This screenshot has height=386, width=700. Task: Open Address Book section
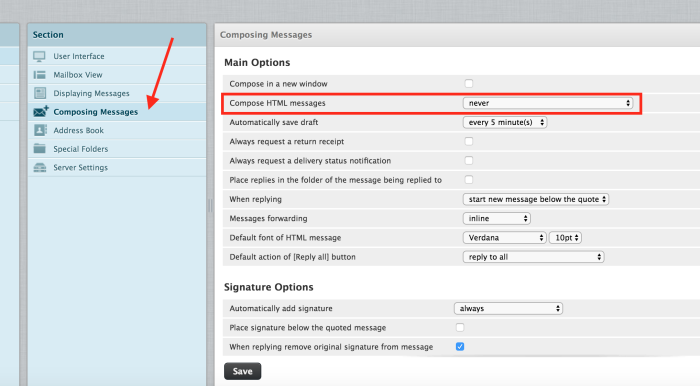click(x=117, y=130)
